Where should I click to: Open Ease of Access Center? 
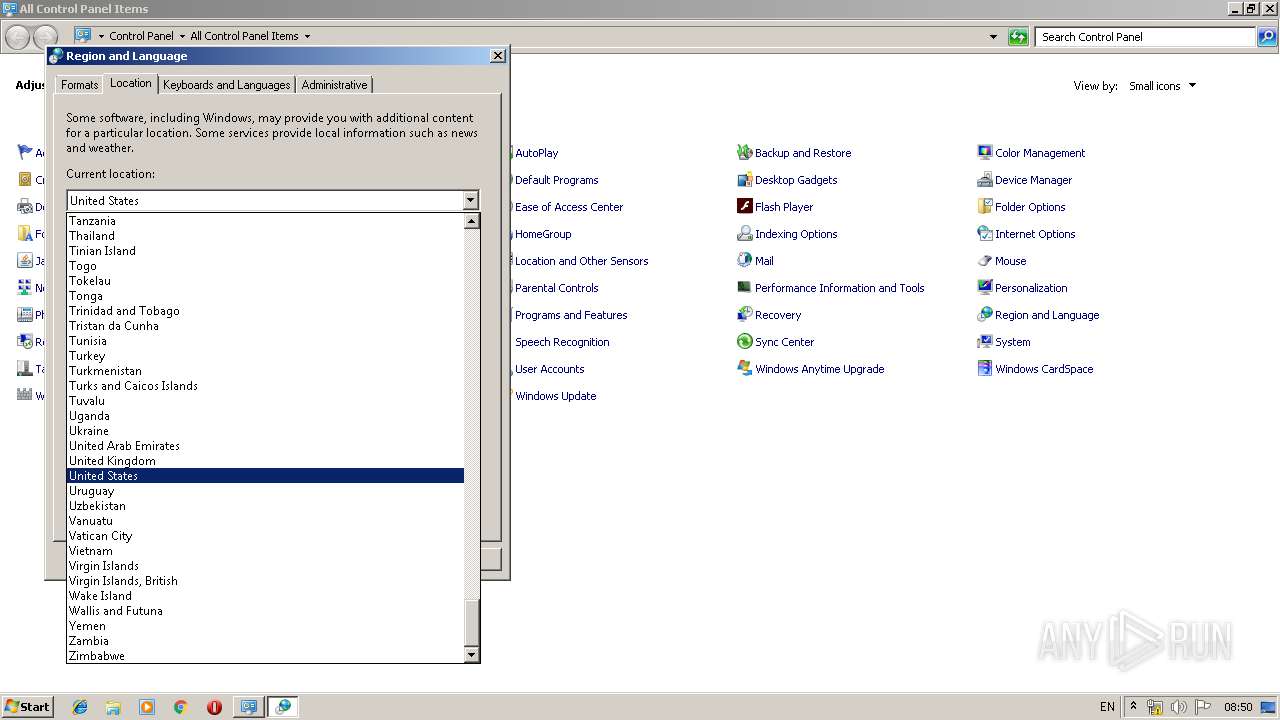[x=568, y=207]
